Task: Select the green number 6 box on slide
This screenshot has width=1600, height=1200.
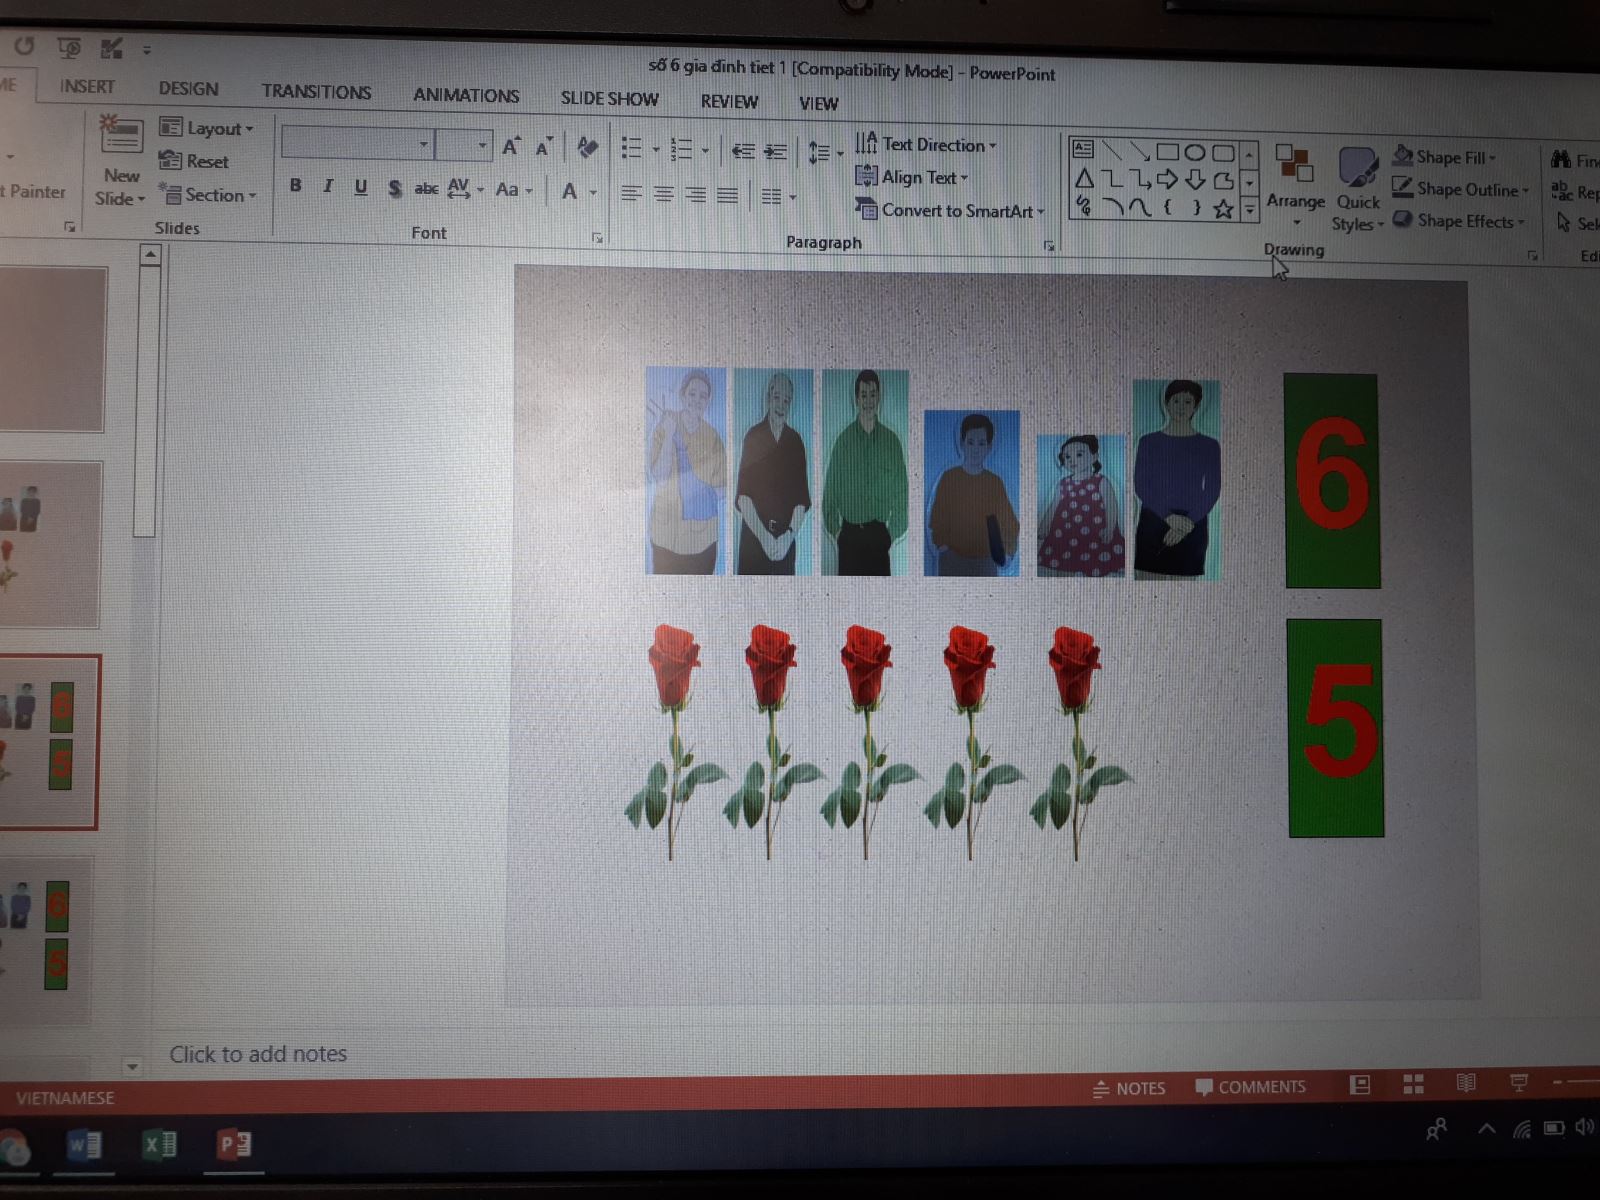Action: click(1331, 480)
